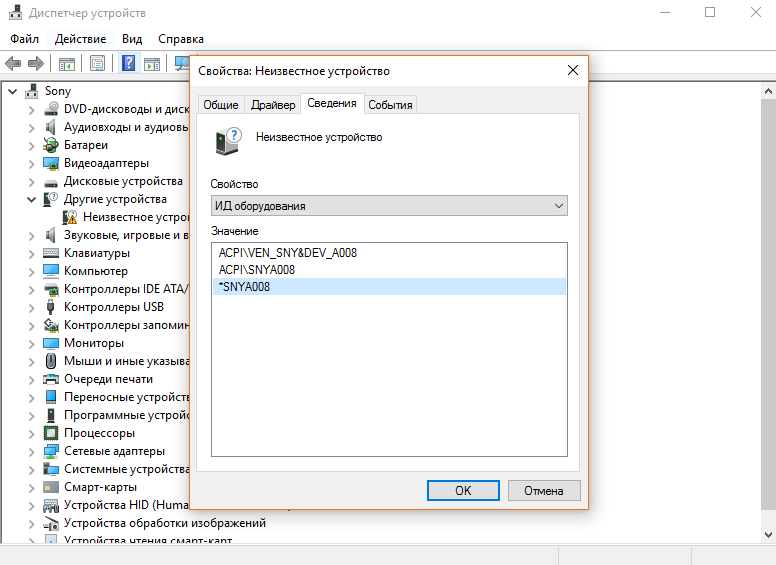Collapse the Другие устройства tree node
Screen dimensions: 776x565
tap(31, 199)
